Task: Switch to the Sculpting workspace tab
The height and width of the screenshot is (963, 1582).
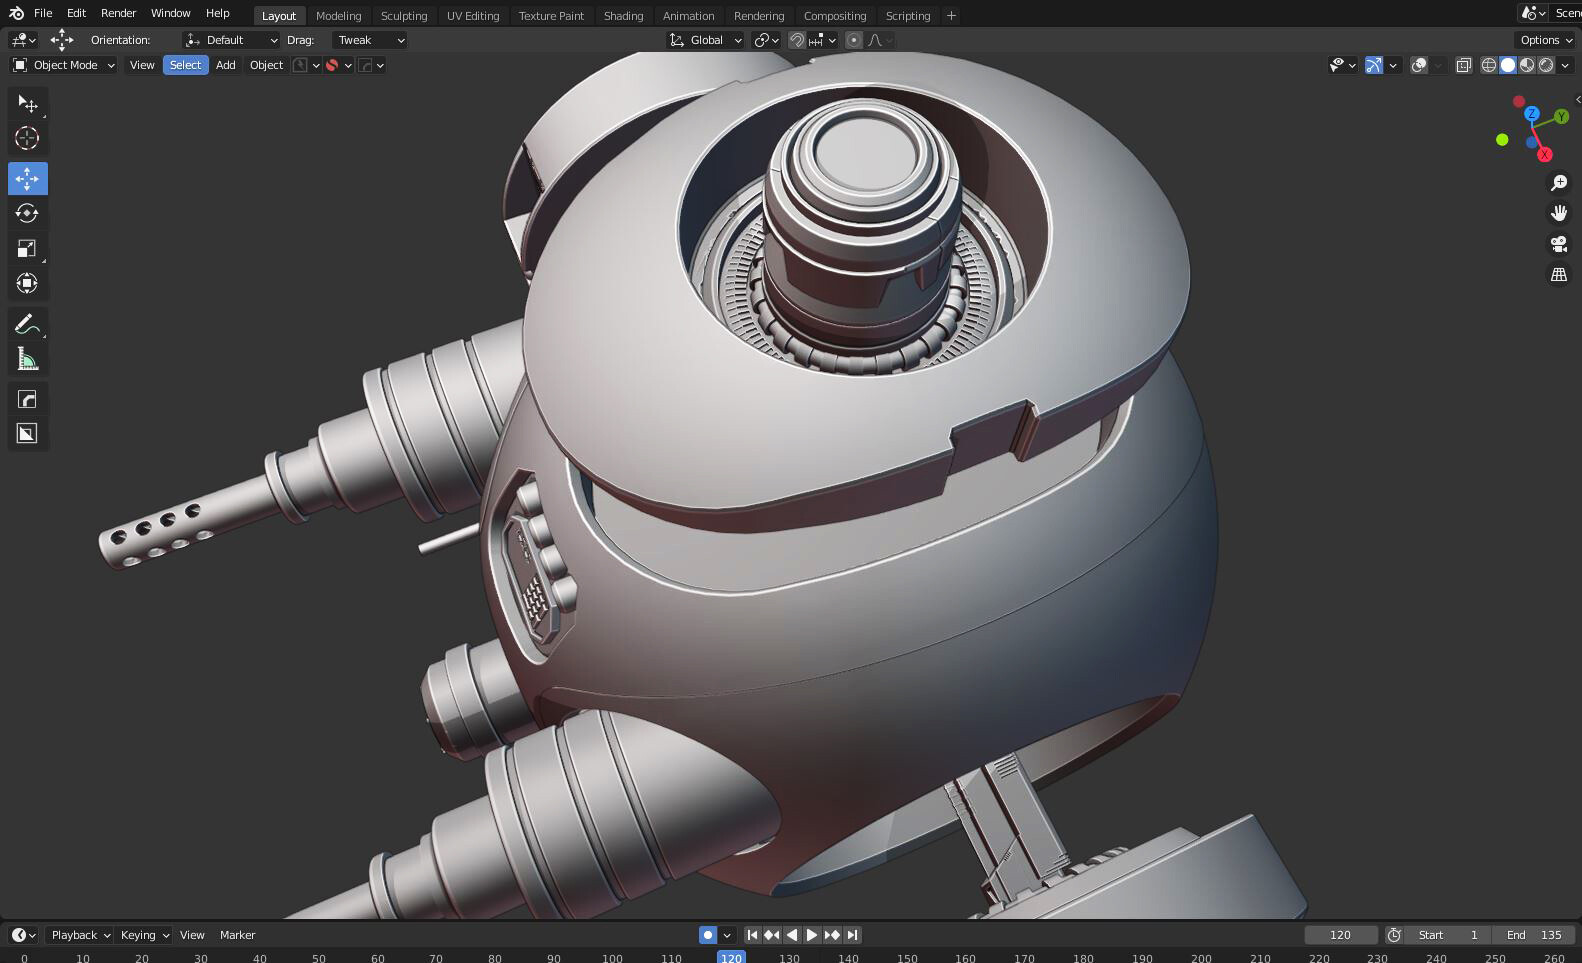Action: pyautogui.click(x=403, y=16)
